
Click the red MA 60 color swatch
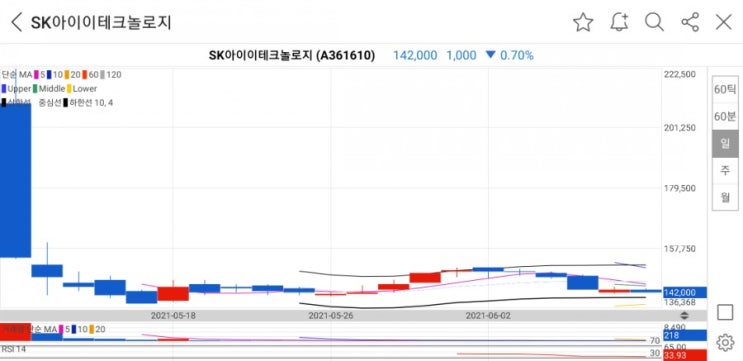pyautogui.click(x=85, y=74)
